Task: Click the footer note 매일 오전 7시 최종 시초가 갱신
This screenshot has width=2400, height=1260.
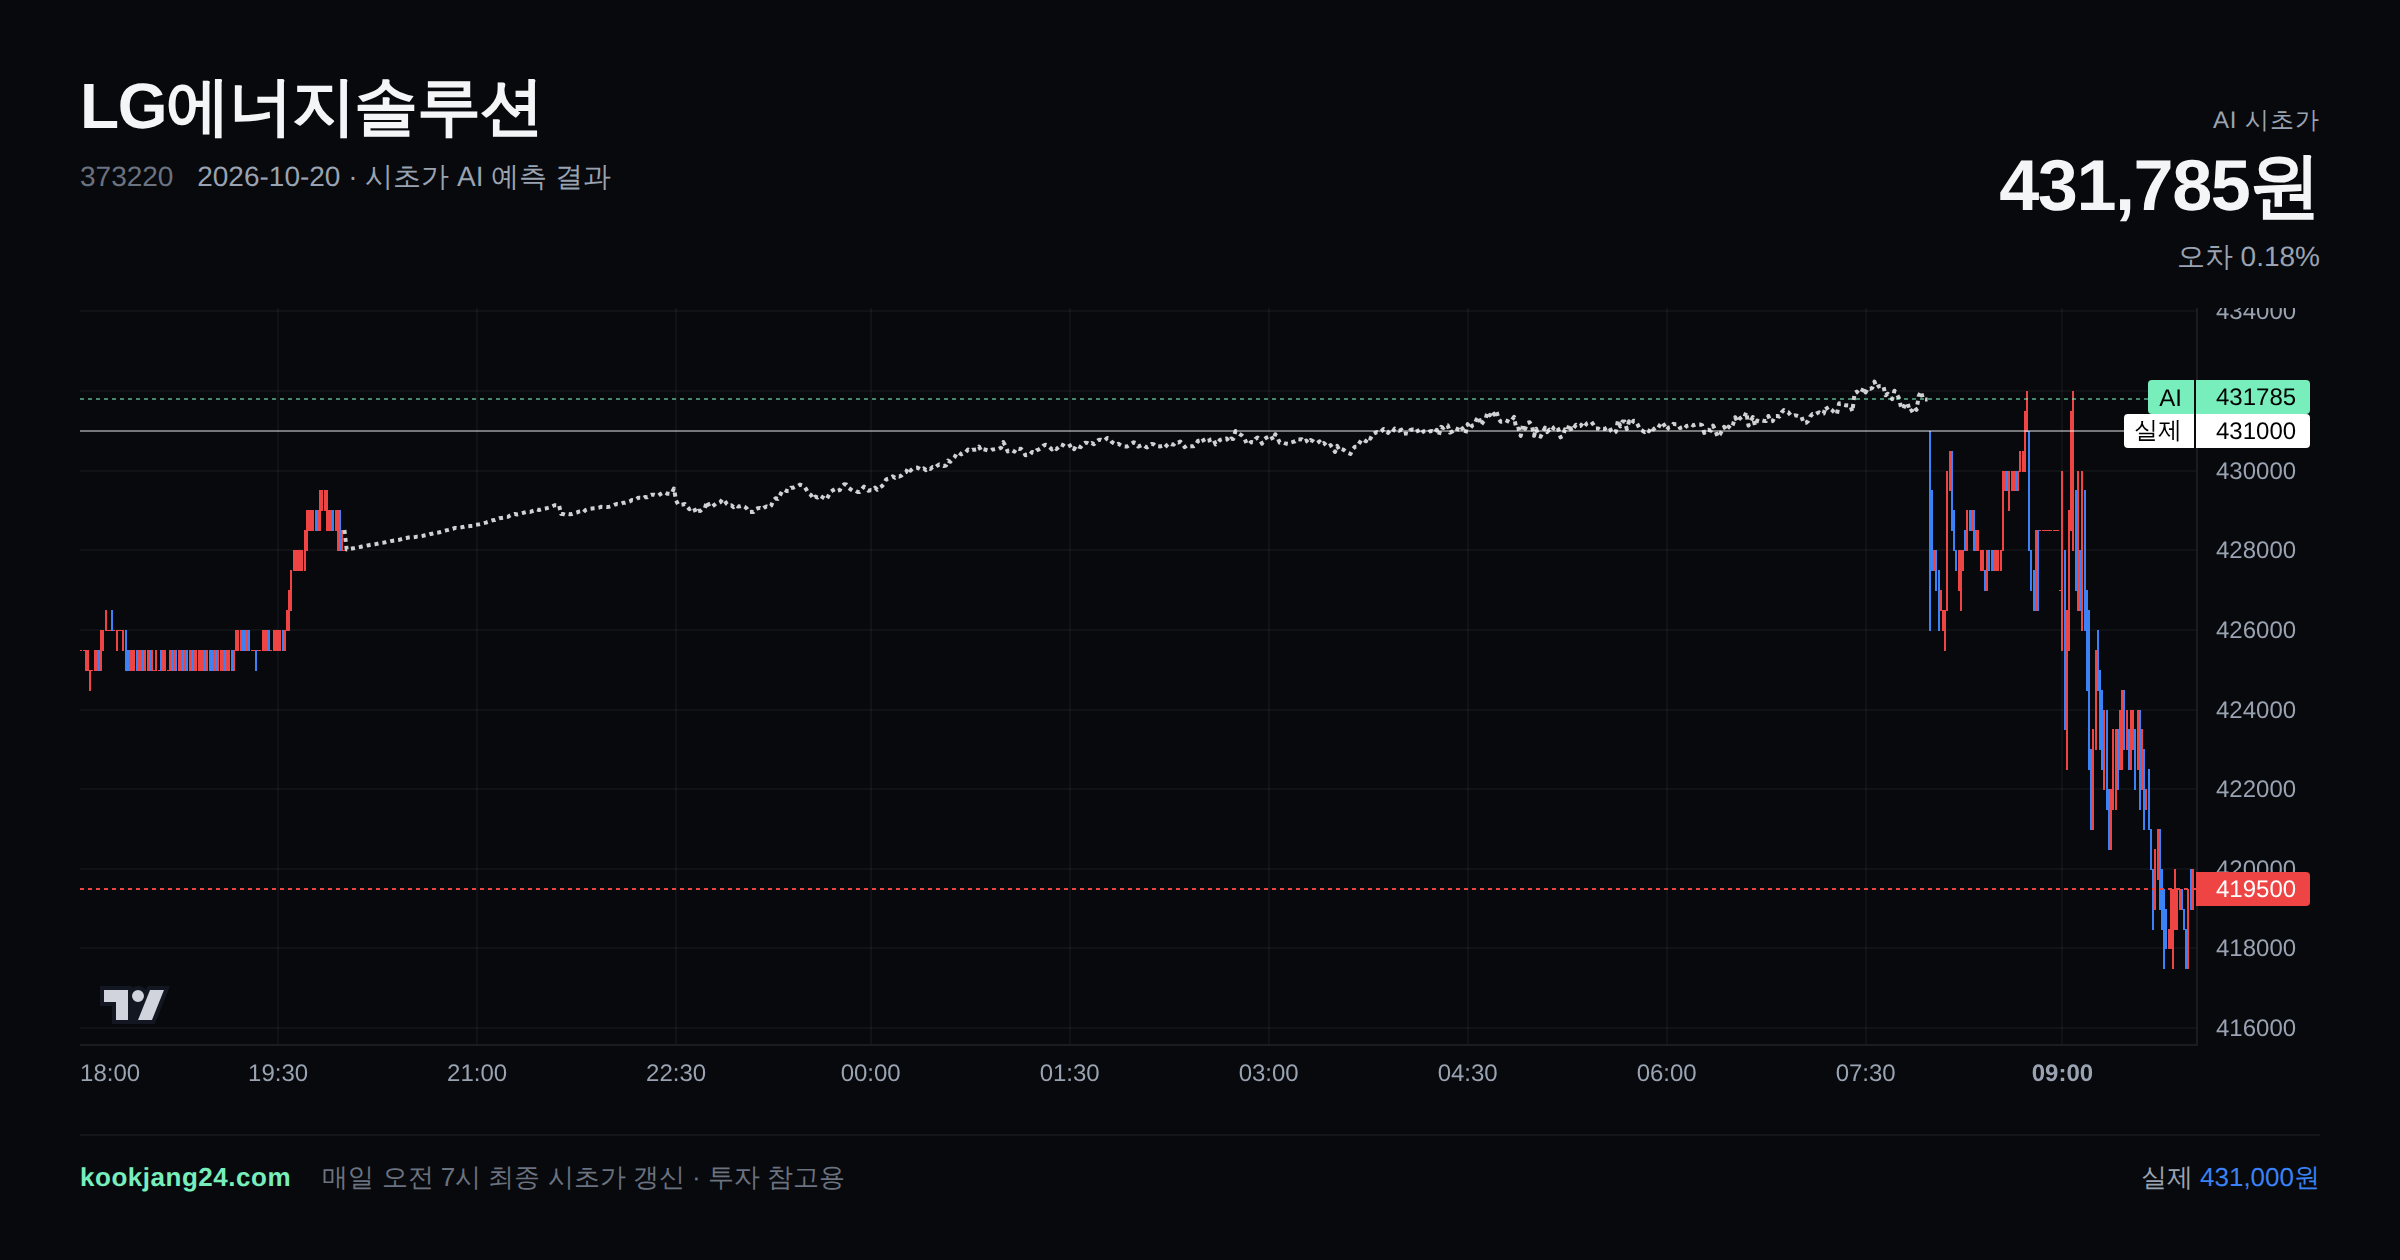Action: pyautogui.click(x=502, y=1178)
